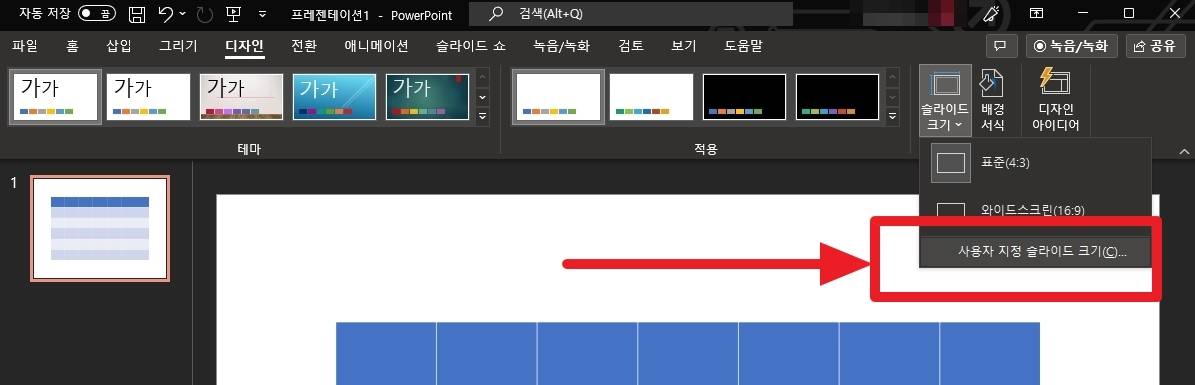The height and width of the screenshot is (385, 1195).
Task: Select slide 1 thumbnail in panel
Action: click(x=100, y=229)
